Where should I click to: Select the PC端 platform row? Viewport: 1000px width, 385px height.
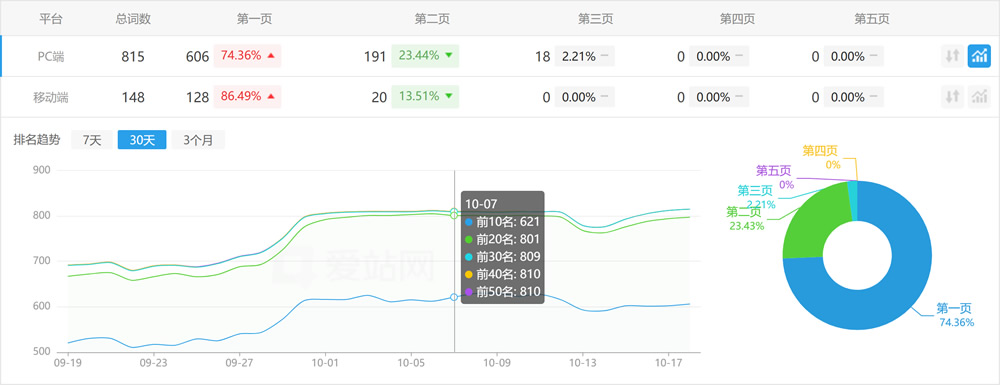click(x=500, y=56)
